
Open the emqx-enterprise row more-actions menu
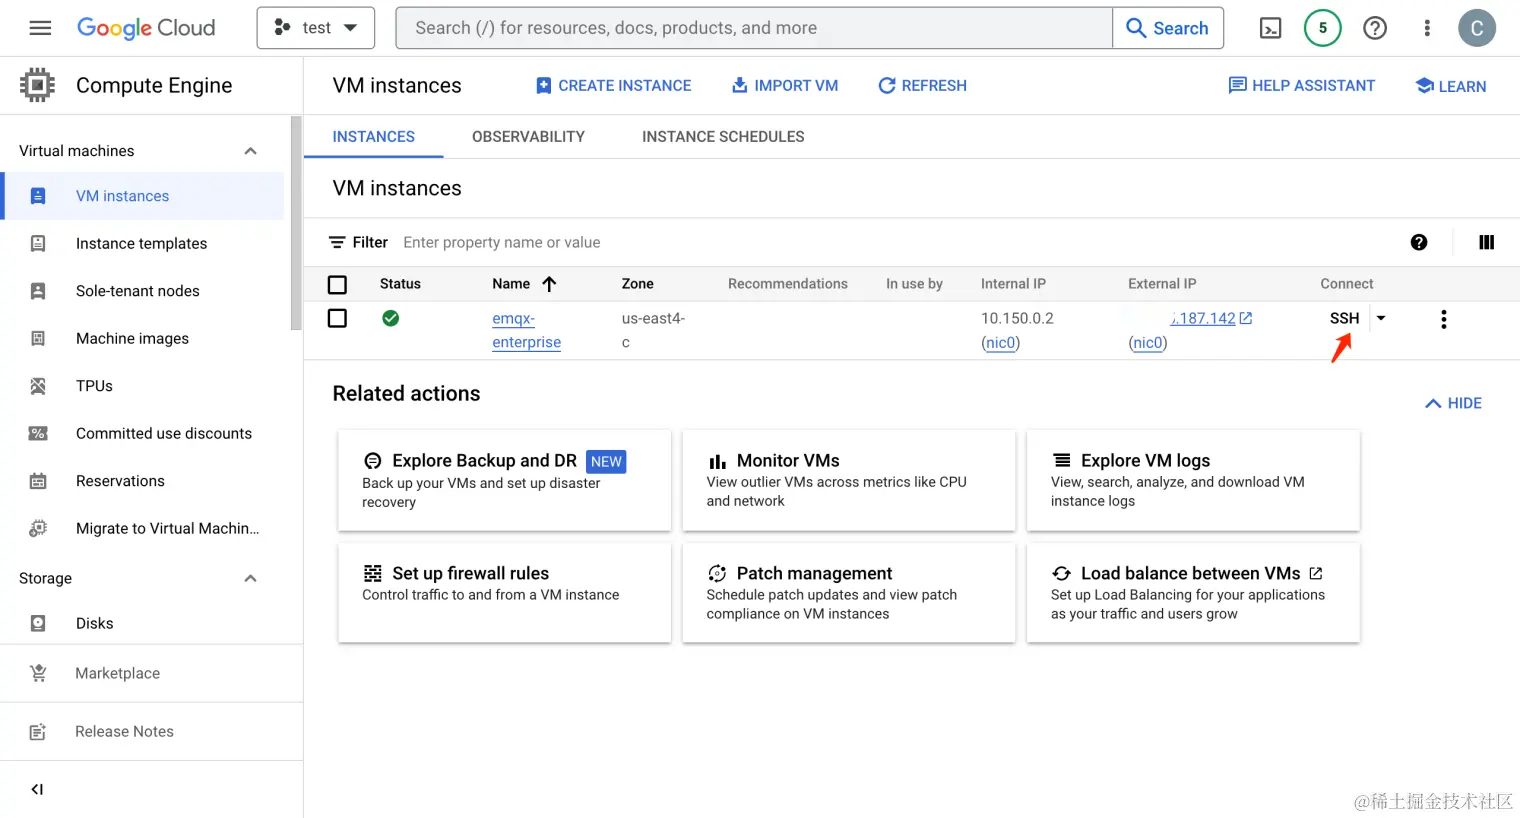[x=1443, y=319]
